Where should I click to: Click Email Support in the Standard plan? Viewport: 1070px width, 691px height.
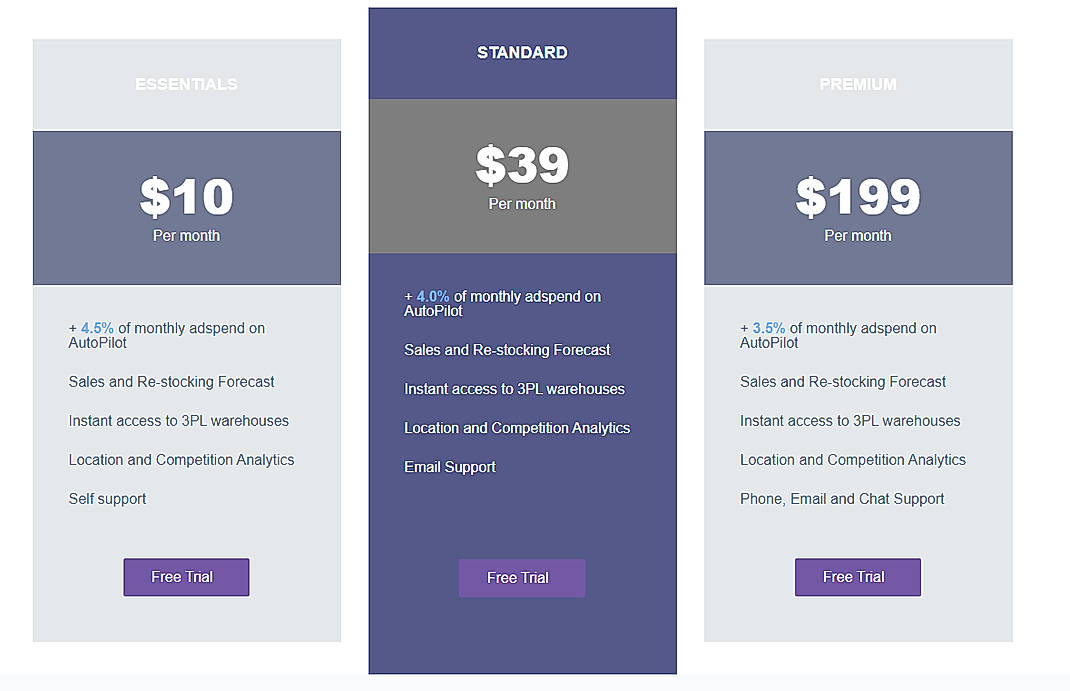pos(450,467)
